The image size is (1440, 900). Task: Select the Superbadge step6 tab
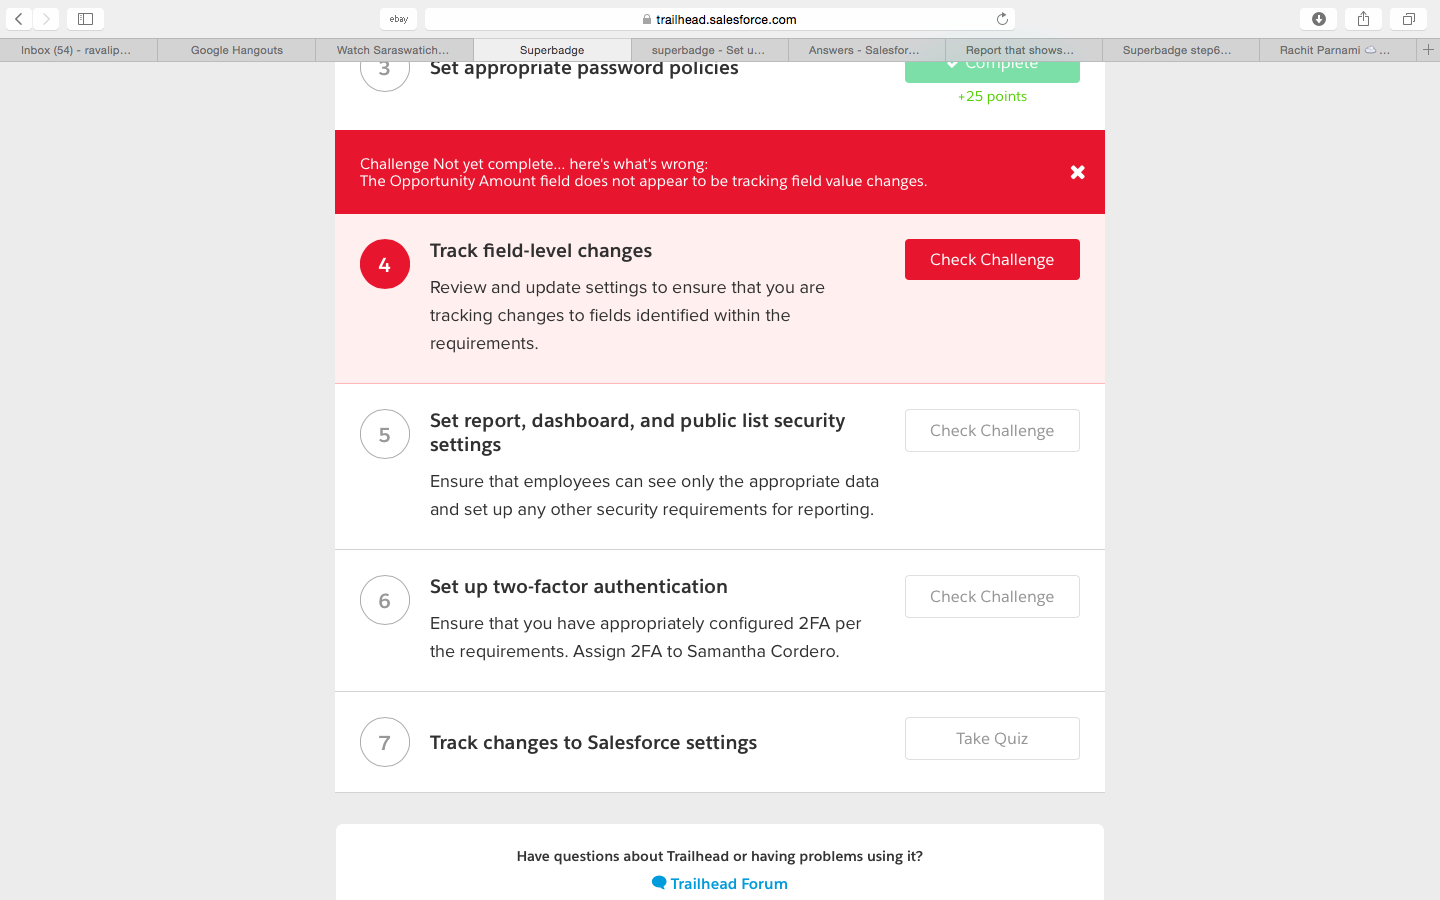pos(1177,50)
